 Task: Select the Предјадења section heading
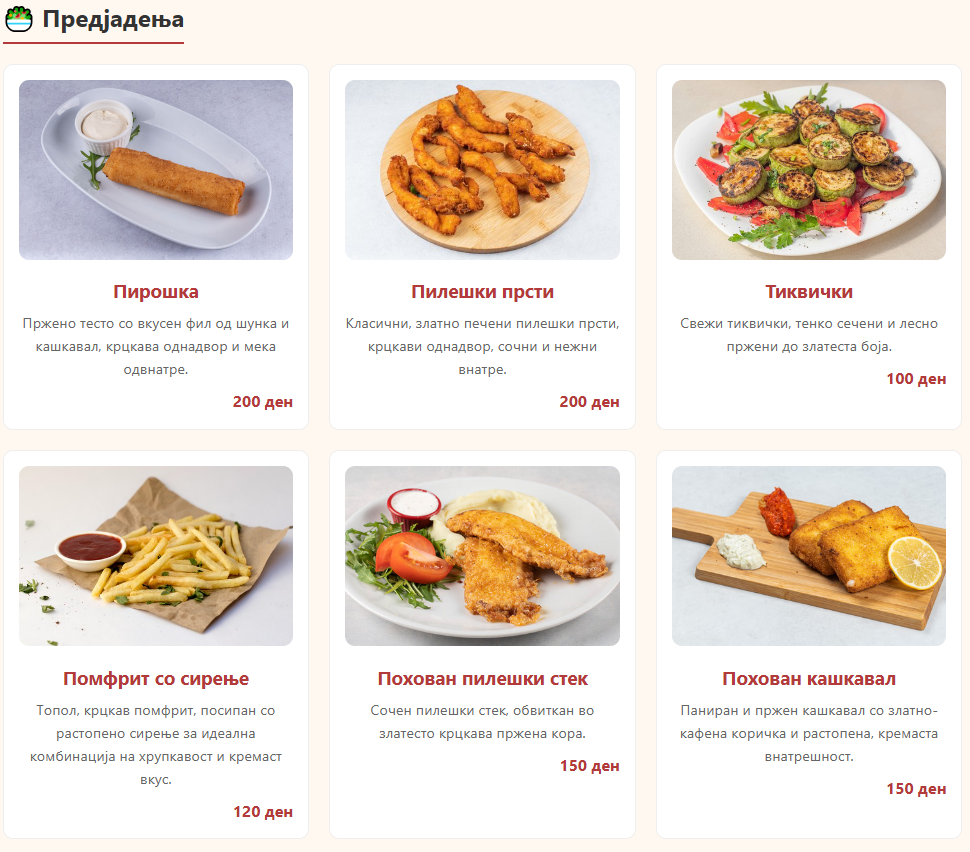(x=113, y=19)
